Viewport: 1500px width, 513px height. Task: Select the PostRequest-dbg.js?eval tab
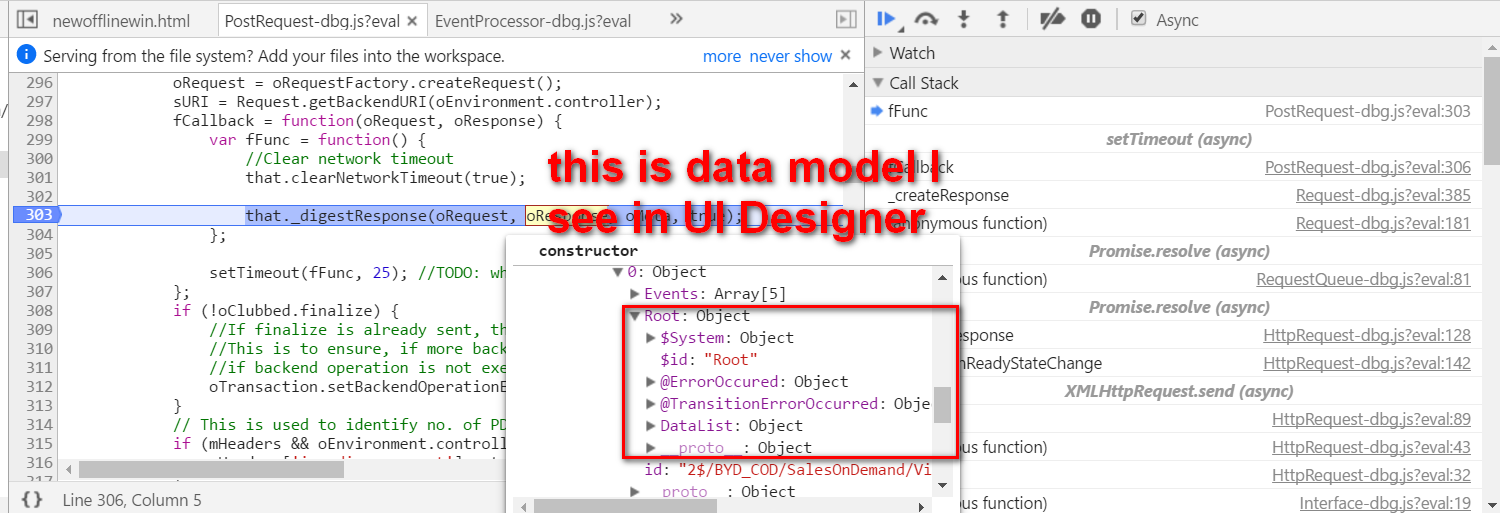[x=313, y=20]
